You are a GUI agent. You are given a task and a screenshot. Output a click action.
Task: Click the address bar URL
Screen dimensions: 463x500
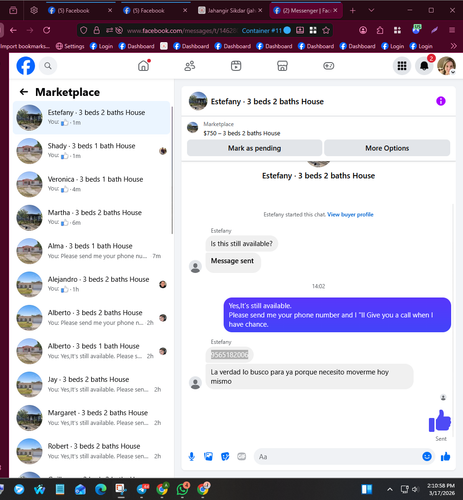pyautogui.click(x=182, y=31)
